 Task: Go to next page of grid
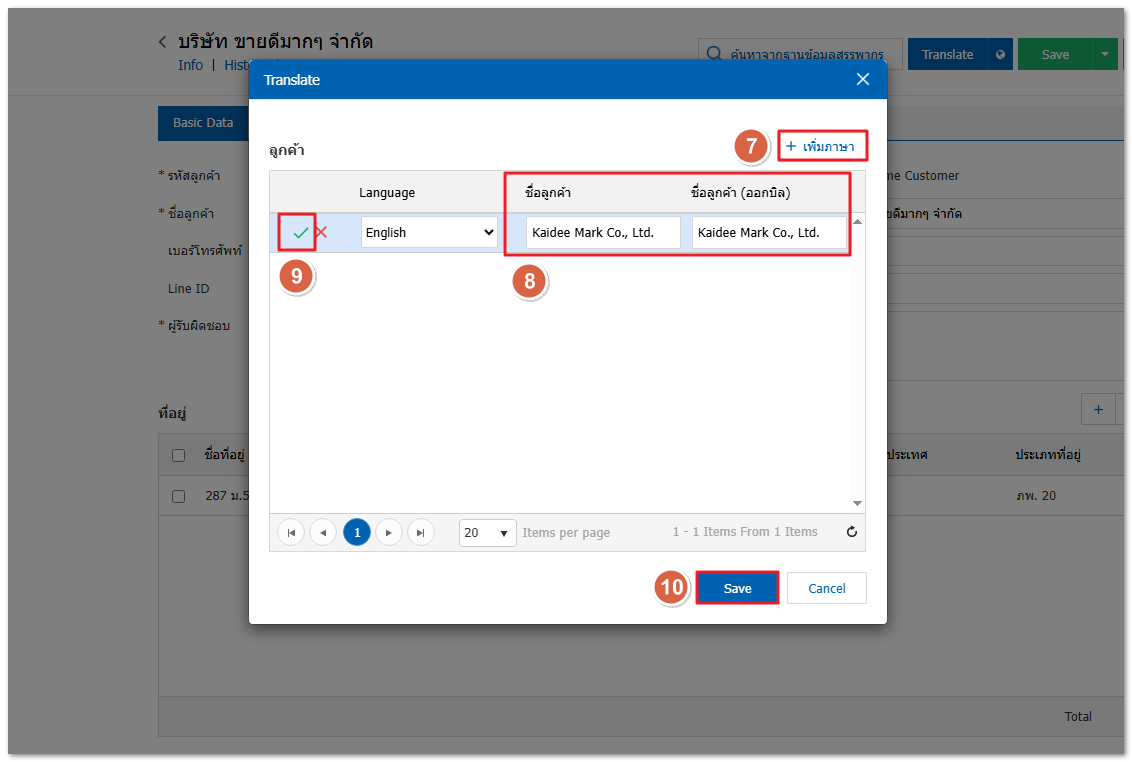(388, 533)
